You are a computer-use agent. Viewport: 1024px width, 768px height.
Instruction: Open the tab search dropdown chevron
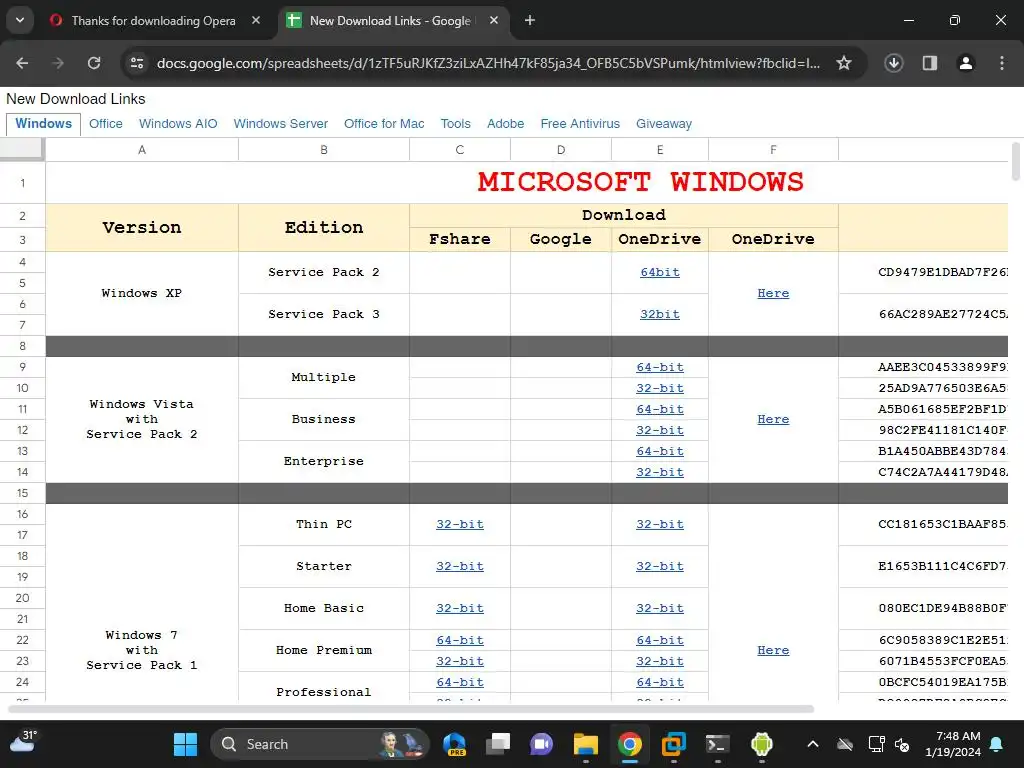point(20,20)
